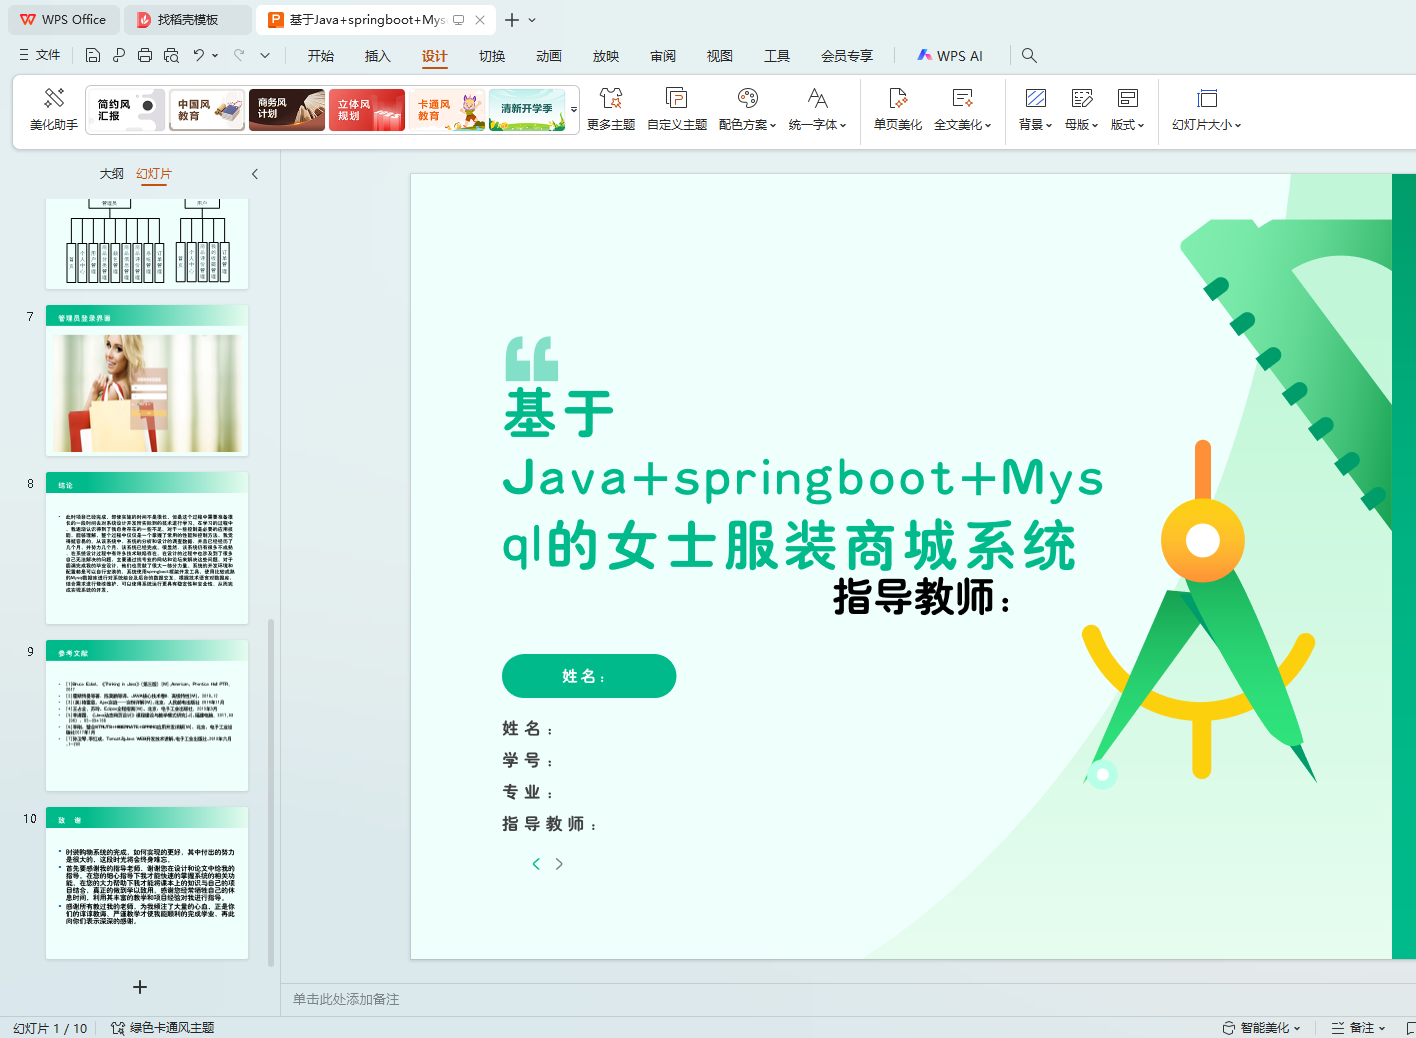Switch to the 插入 ribbon tab
Screen dimensions: 1416x1038
(x=378, y=56)
